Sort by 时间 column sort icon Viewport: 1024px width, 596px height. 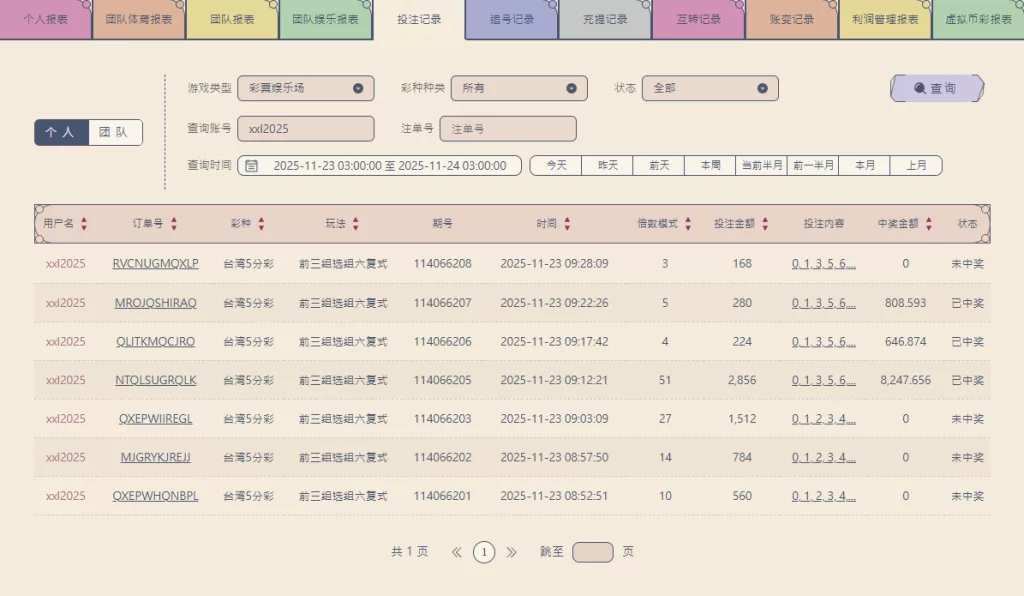[567, 224]
